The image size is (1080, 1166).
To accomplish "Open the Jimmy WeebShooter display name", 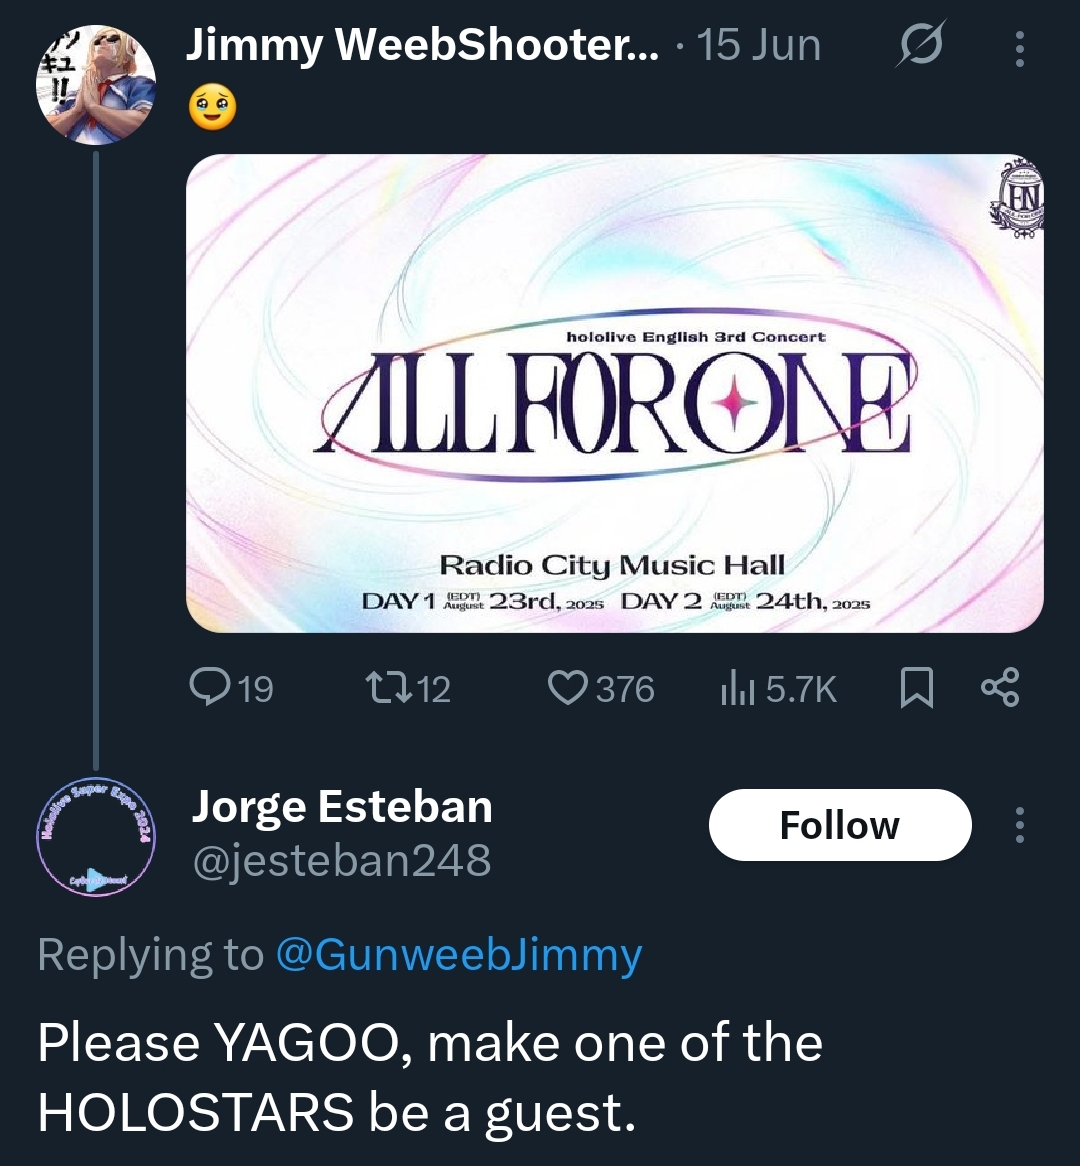I will coord(422,45).
